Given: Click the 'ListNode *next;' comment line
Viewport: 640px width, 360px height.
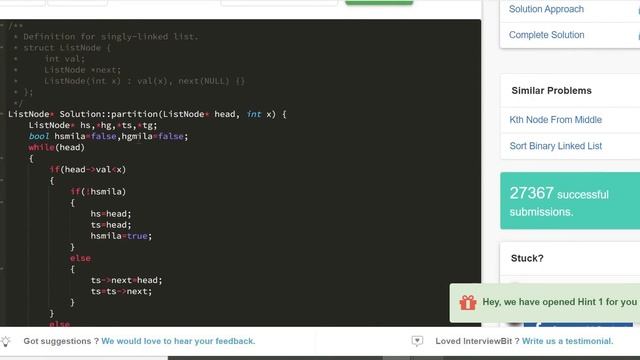Looking at the screenshot, I should 82,70.
